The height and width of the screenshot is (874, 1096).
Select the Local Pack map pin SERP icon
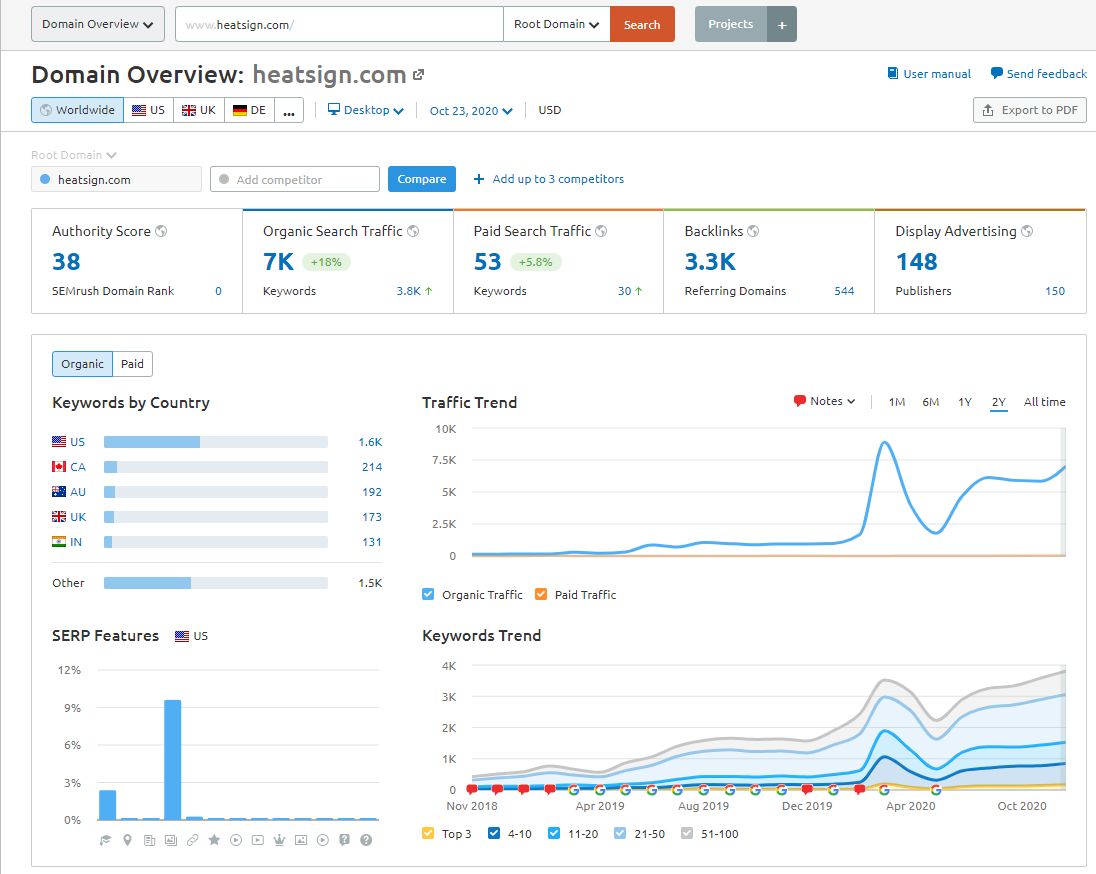pyautogui.click(x=127, y=840)
